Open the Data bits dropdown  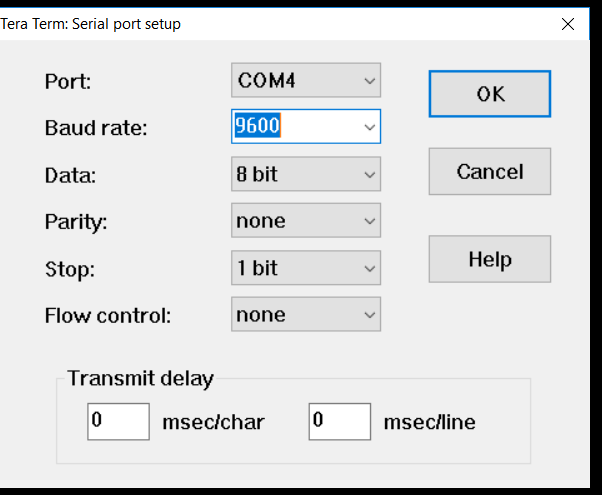[306, 174]
